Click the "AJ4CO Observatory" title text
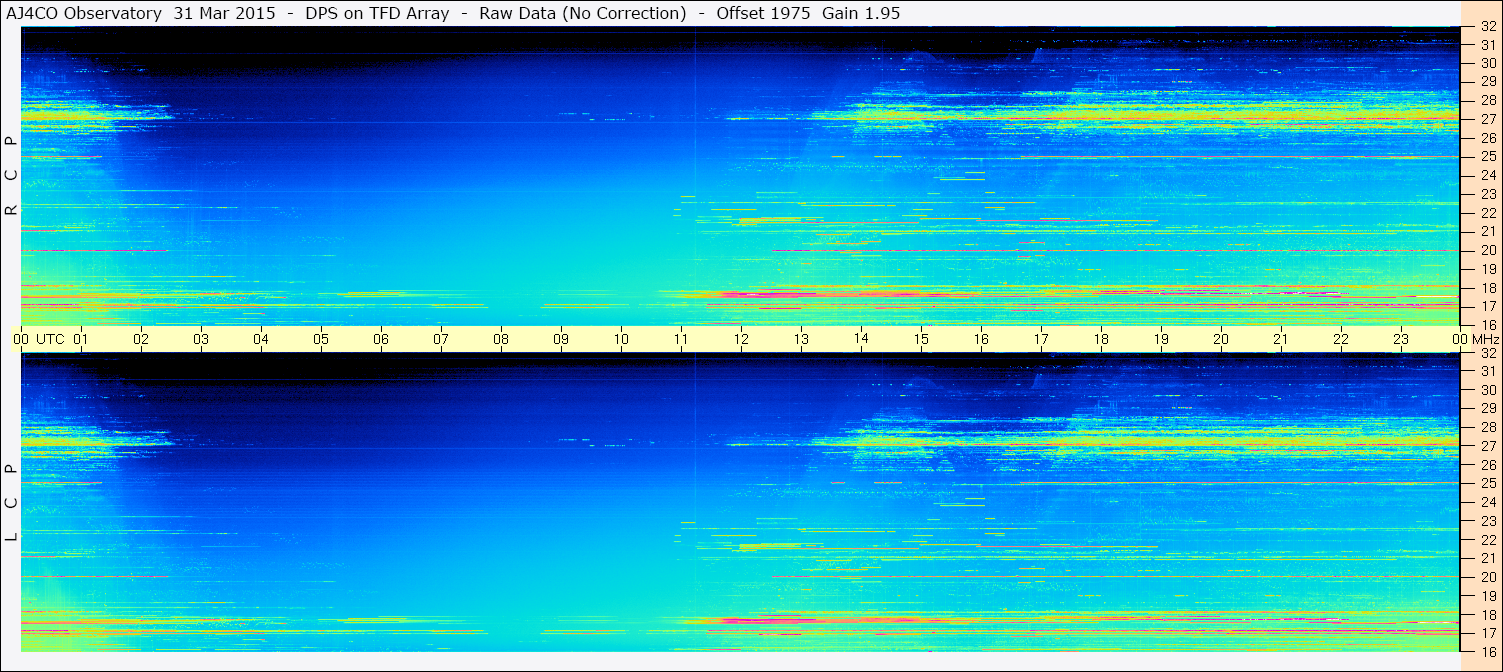Viewport: 1503px width, 672px height. click(84, 14)
